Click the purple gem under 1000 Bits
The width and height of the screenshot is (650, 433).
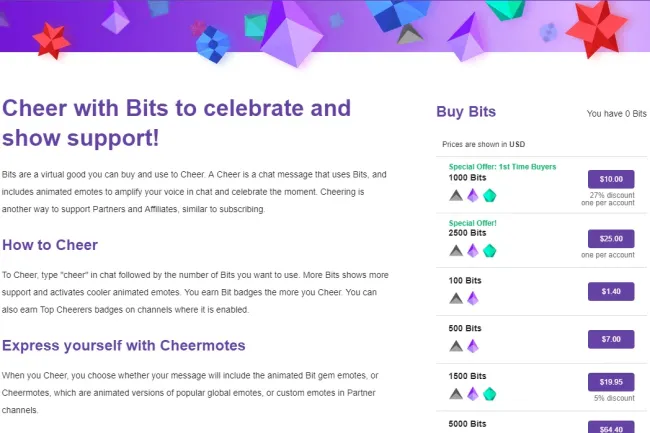472,195
